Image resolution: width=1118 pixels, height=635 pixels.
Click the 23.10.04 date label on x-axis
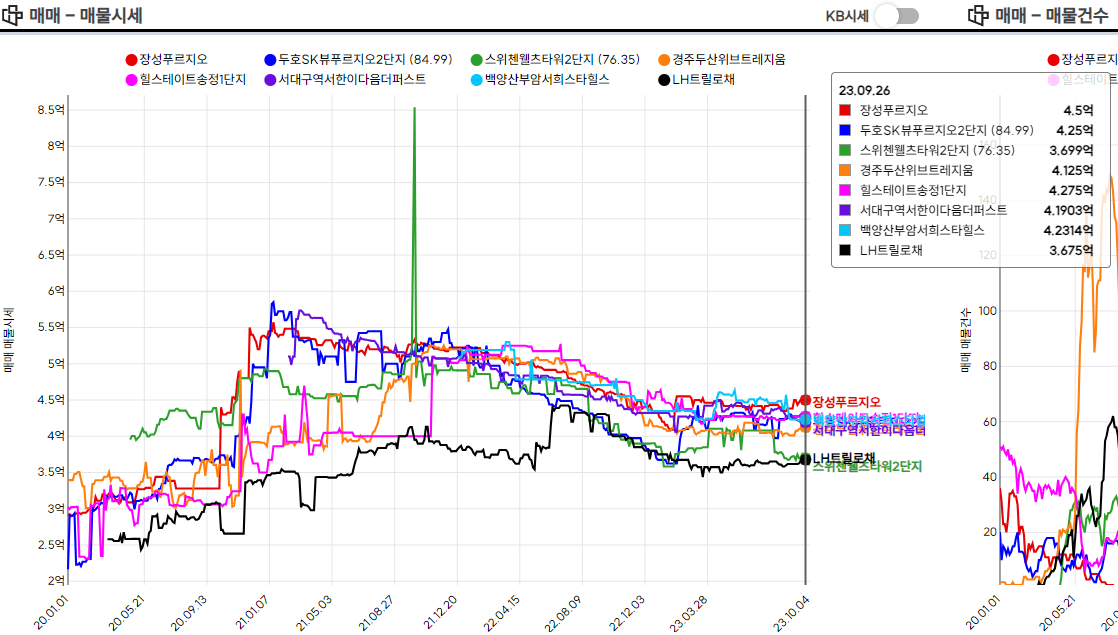(x=792, y=614)
